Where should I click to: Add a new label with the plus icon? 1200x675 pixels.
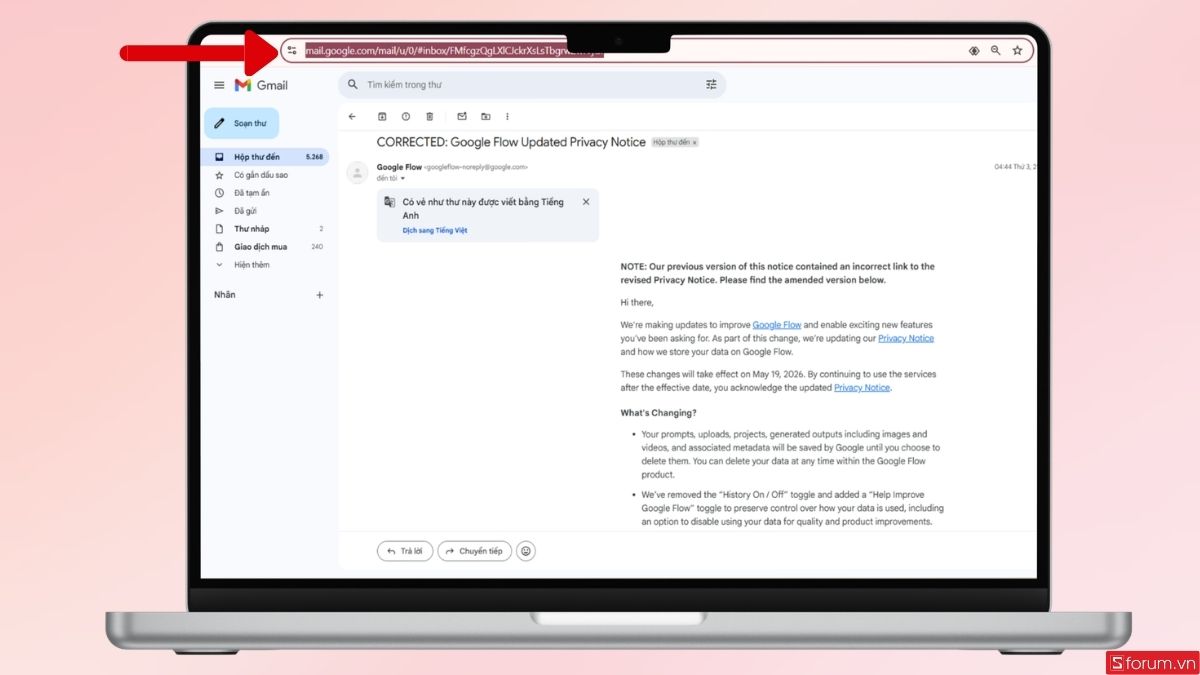tap(320, 295)
